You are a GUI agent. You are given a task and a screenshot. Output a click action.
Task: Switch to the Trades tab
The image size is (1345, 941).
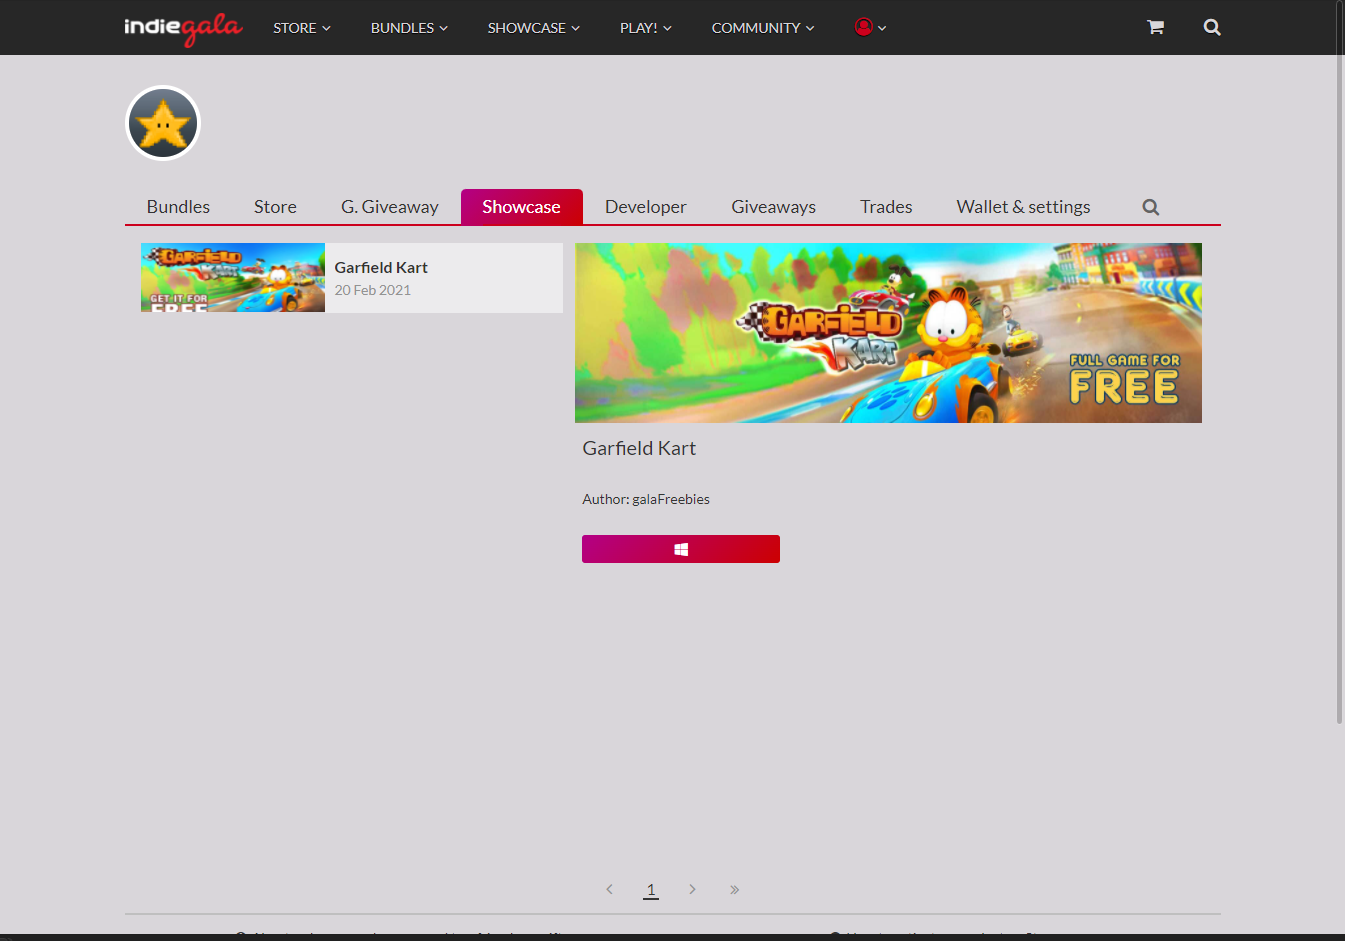[x=886, y=207]
